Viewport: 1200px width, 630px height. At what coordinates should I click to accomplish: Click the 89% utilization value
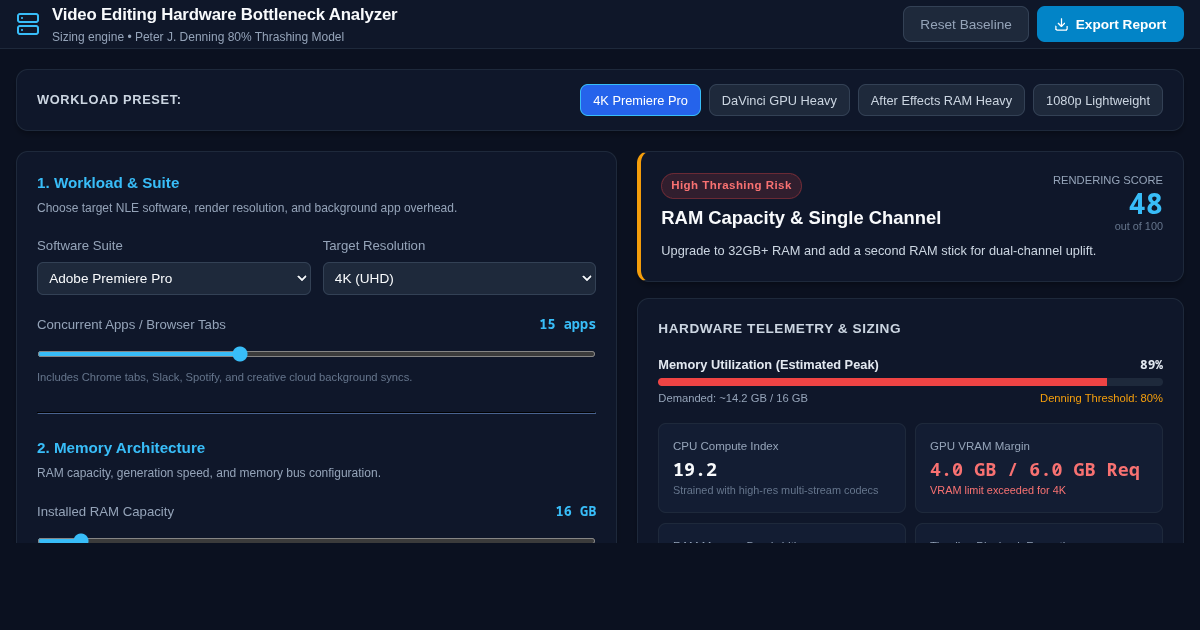coord(1151,365)
